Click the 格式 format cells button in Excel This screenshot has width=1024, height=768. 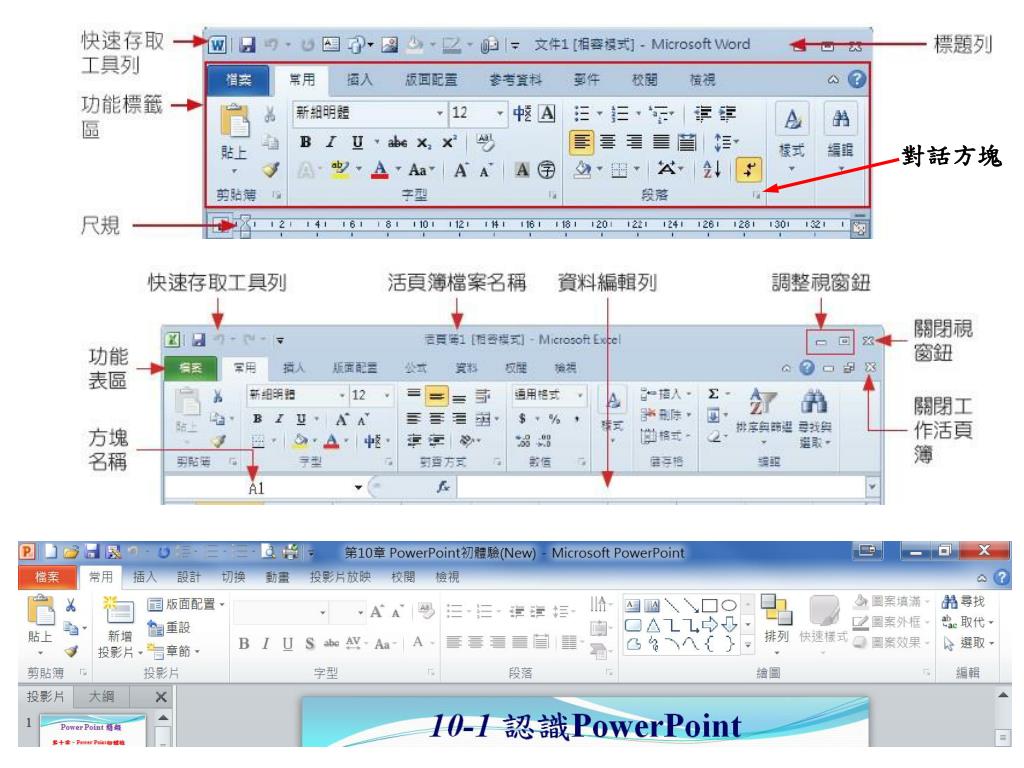665,435
